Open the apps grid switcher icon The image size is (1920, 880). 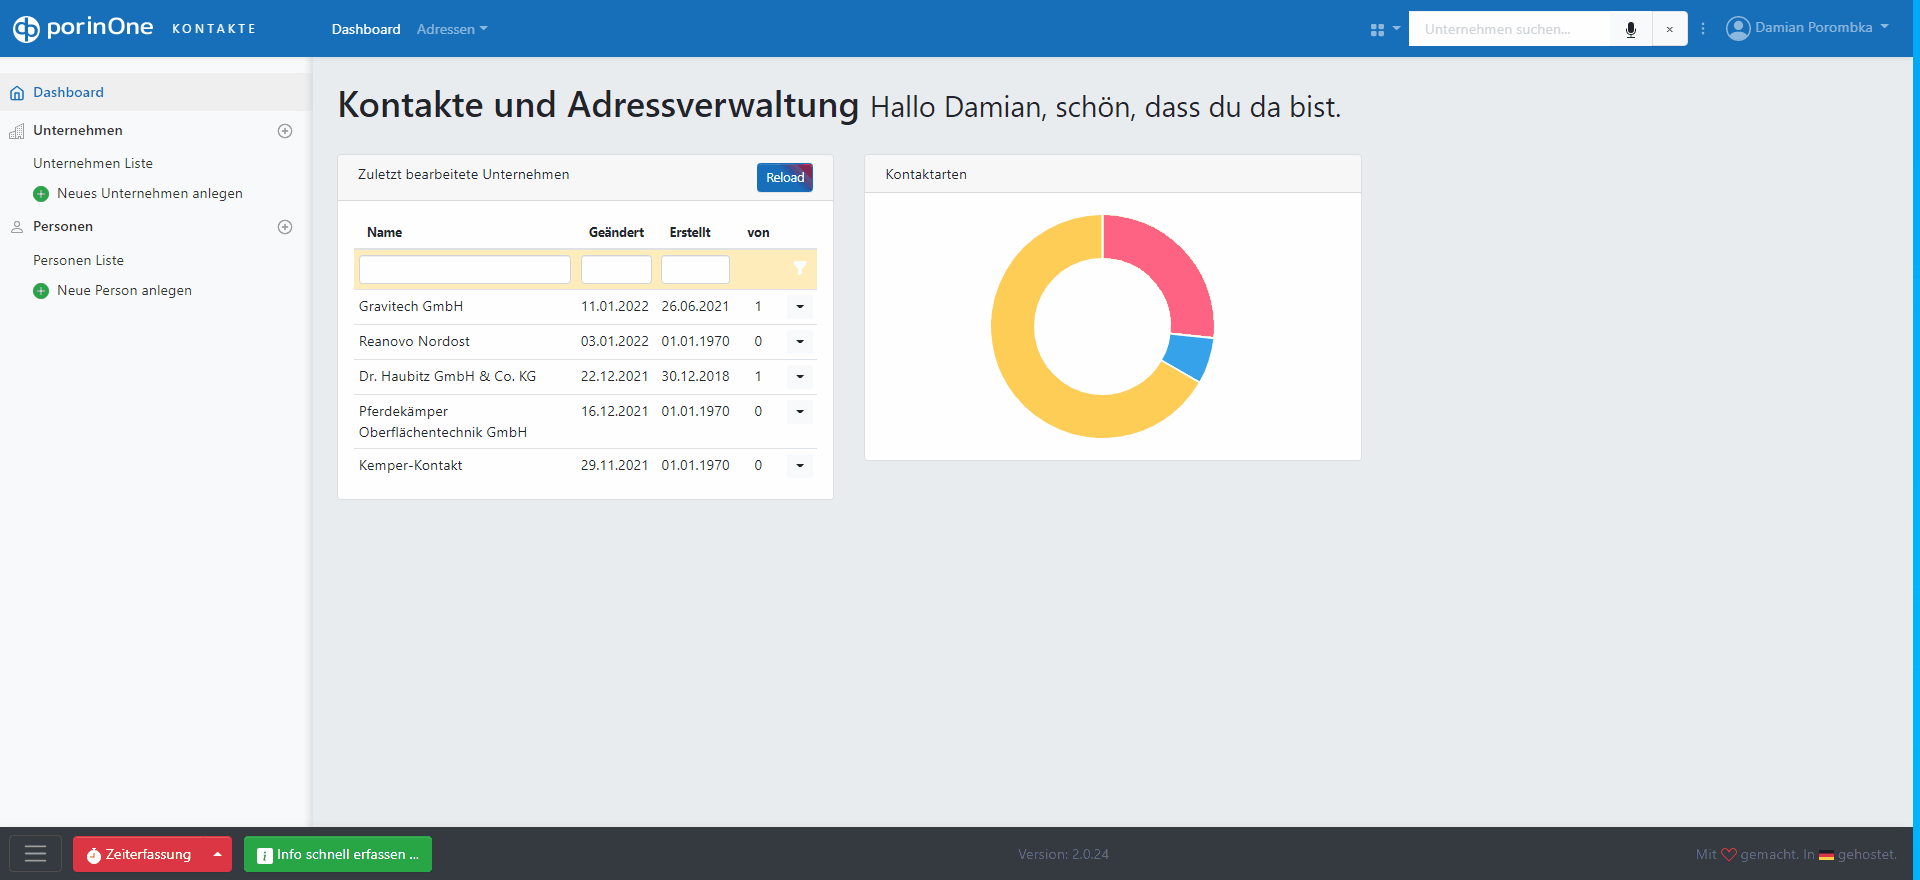1383,30
